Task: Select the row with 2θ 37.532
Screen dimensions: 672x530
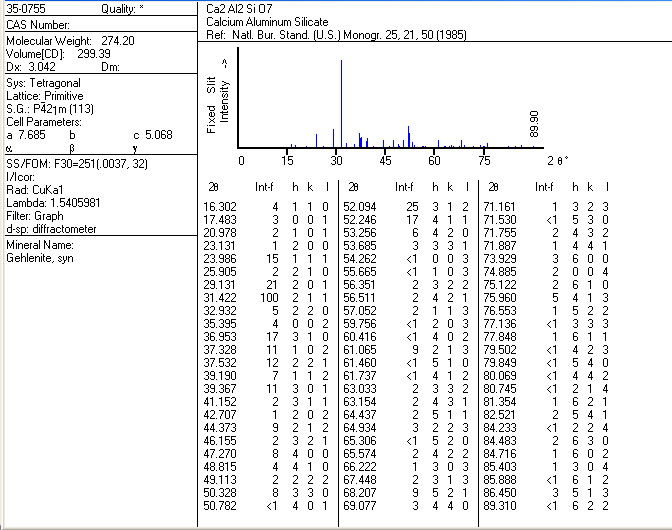Action: pyautogui.click(x=266, y=363)
